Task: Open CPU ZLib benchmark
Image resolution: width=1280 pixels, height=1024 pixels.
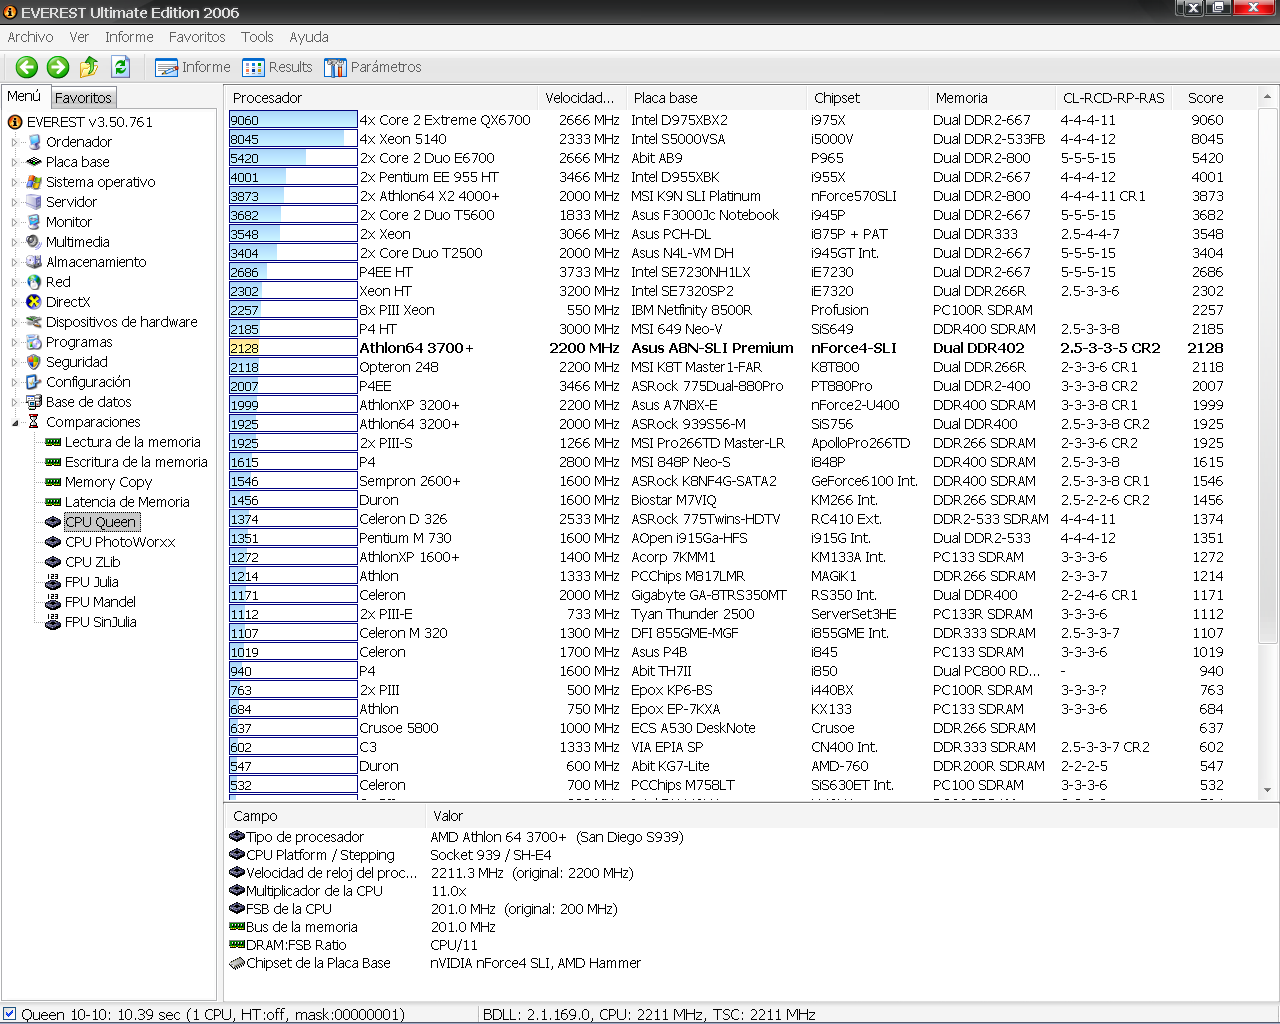Action: pyautogui.click(x=92, y=562)
